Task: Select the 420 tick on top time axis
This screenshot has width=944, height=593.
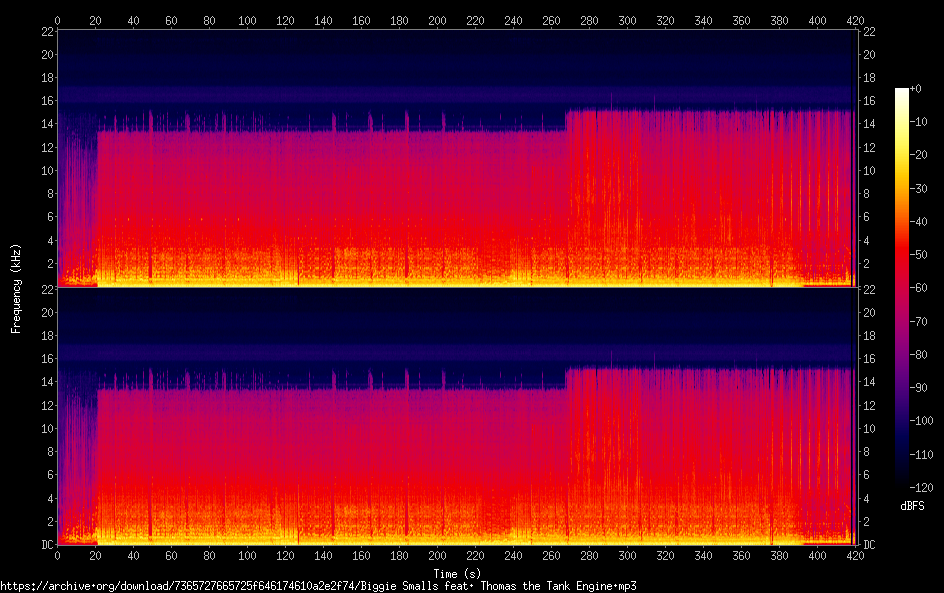Action: (x=854, y=19)
